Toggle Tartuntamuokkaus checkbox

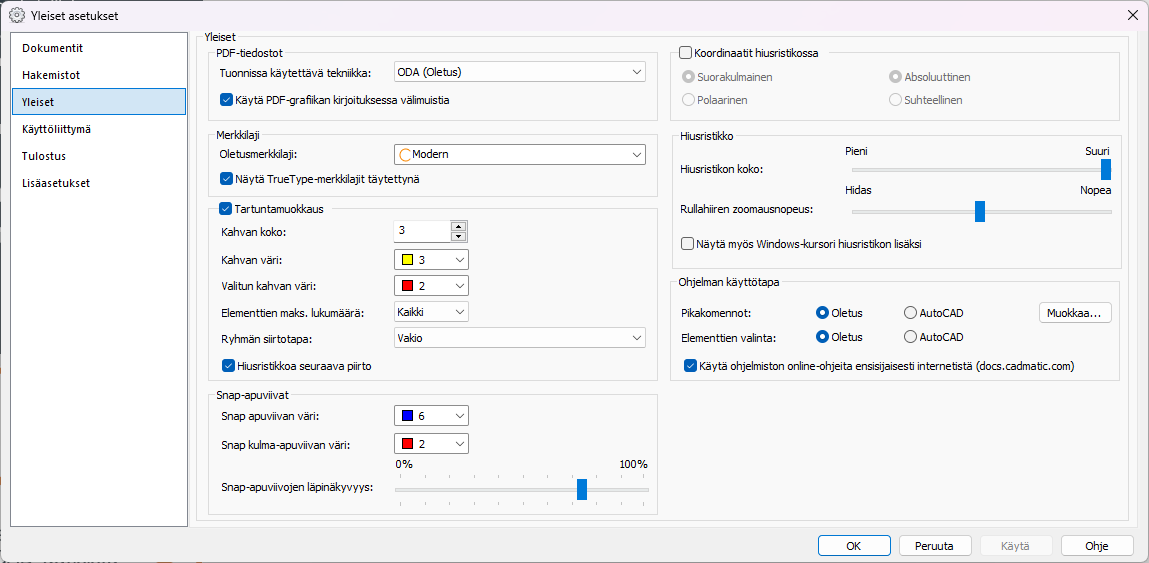[x=225, y=209]
